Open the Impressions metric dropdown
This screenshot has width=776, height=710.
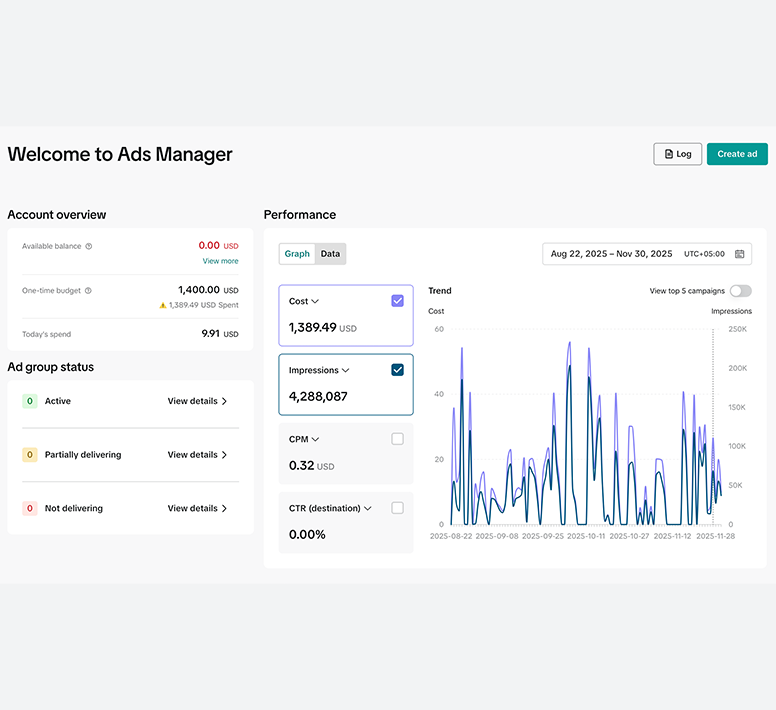pos(345,370)
